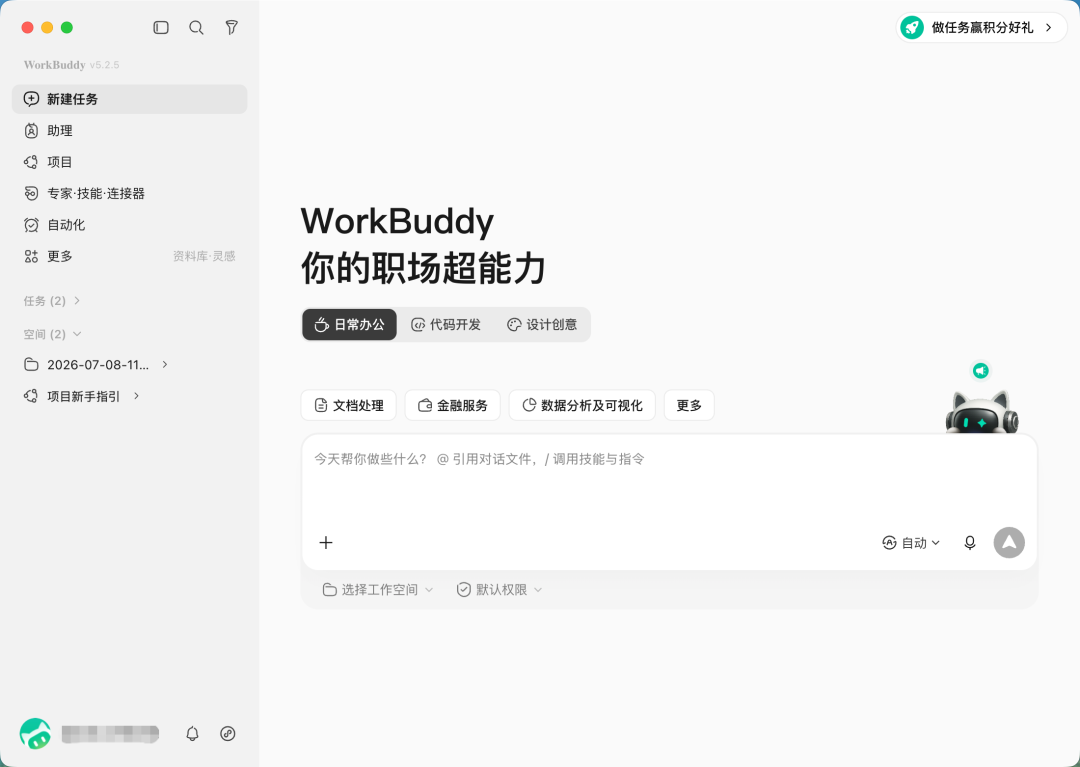Open the 自动化 sidebar entry
The width and height of the screenshot is (1080, 767).
[x=129, y=225]
